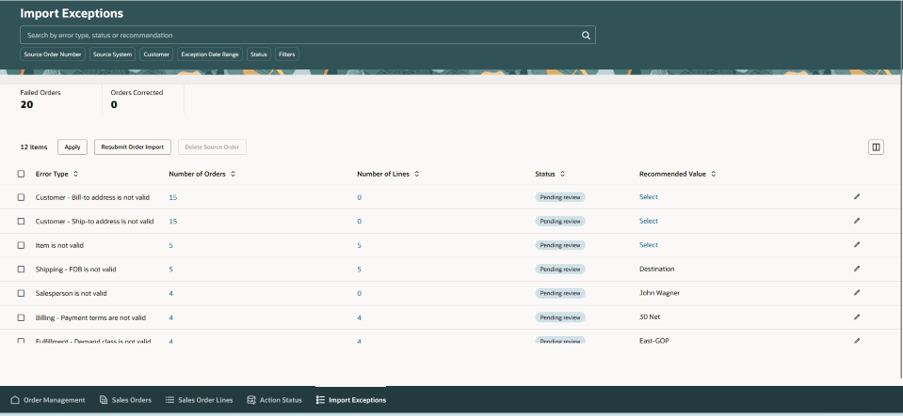903x416 pixels.
Task: Open 4 orders for Salesperson error
Action: 171,293
